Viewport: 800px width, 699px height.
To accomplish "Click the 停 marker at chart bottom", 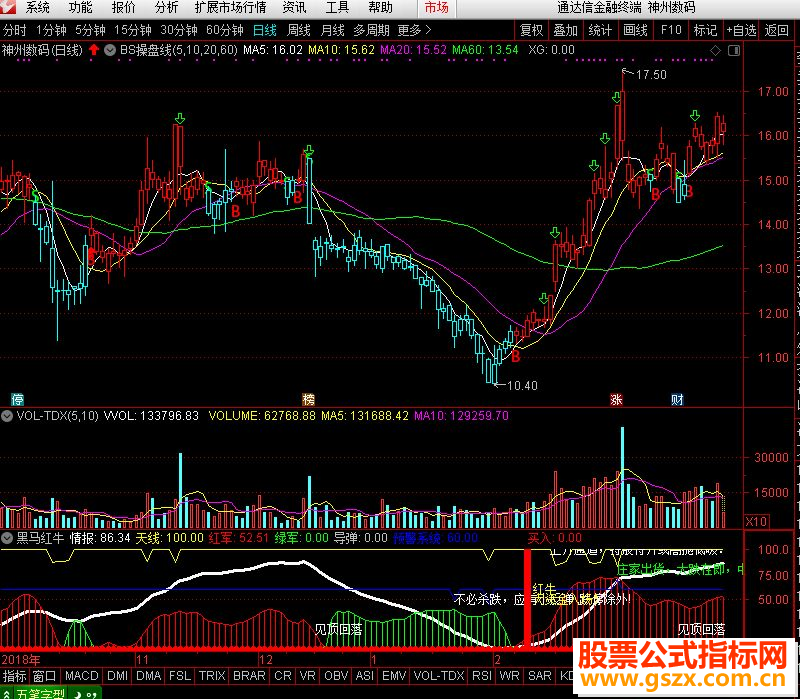I will (x=18, y=399).
